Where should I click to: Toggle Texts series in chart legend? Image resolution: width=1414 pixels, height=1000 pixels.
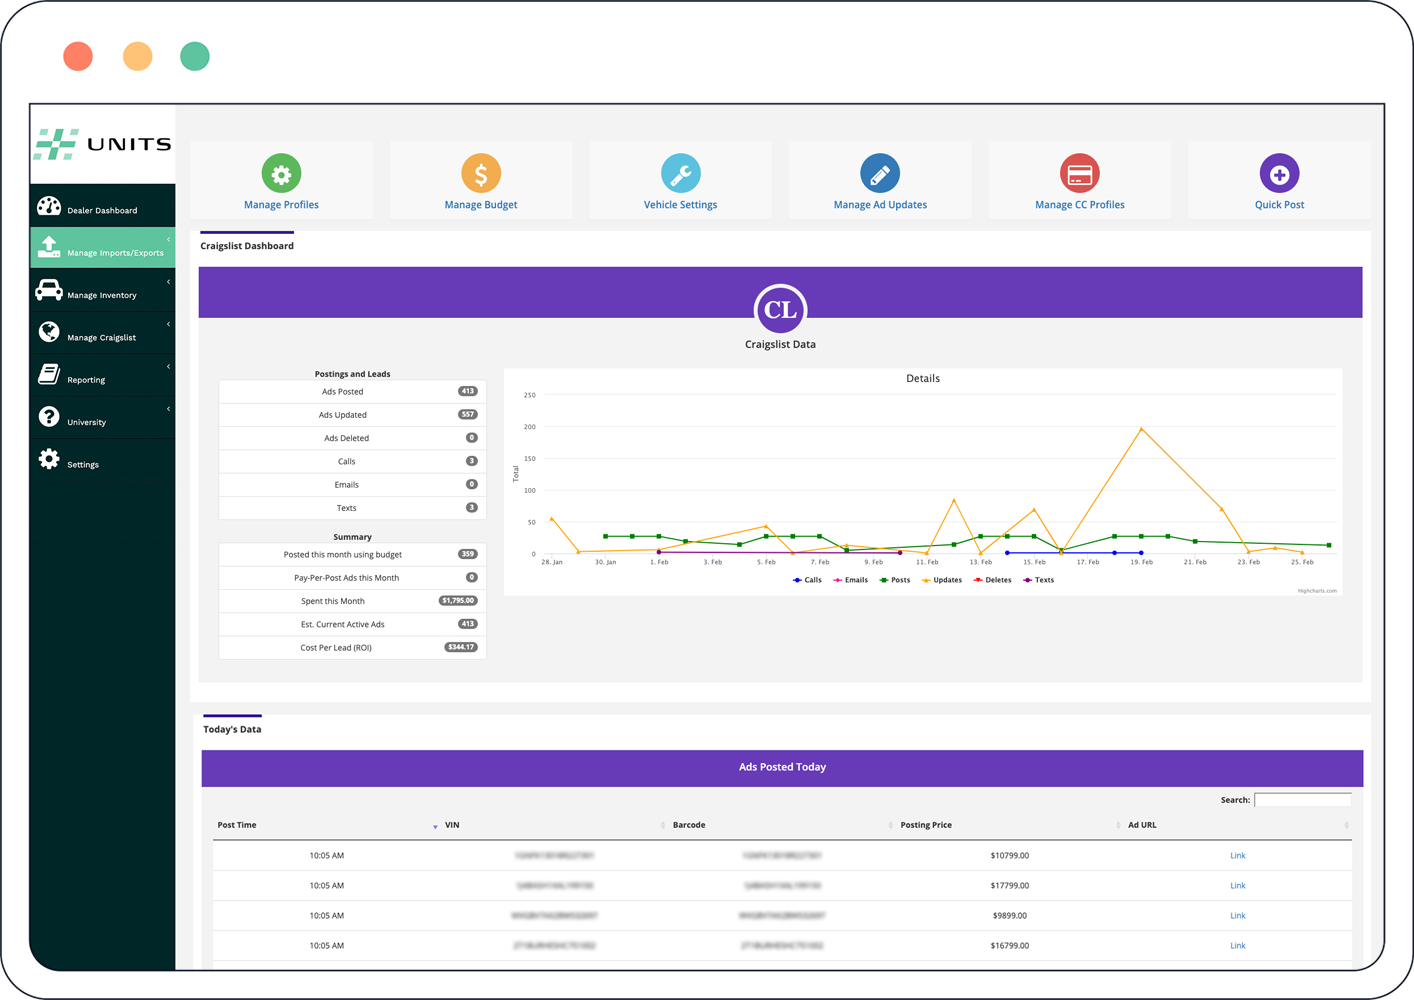click(1038, 580)
